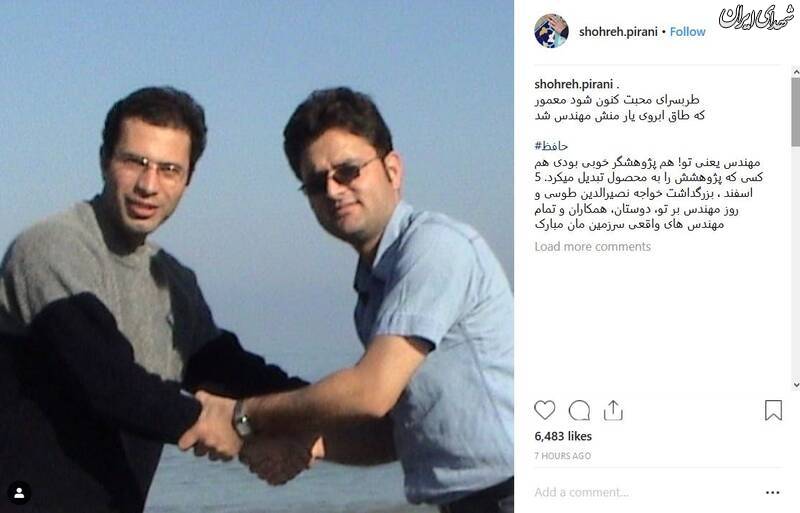
Task: Click the comment scrollbar down arrow
Action: (795, 385)
